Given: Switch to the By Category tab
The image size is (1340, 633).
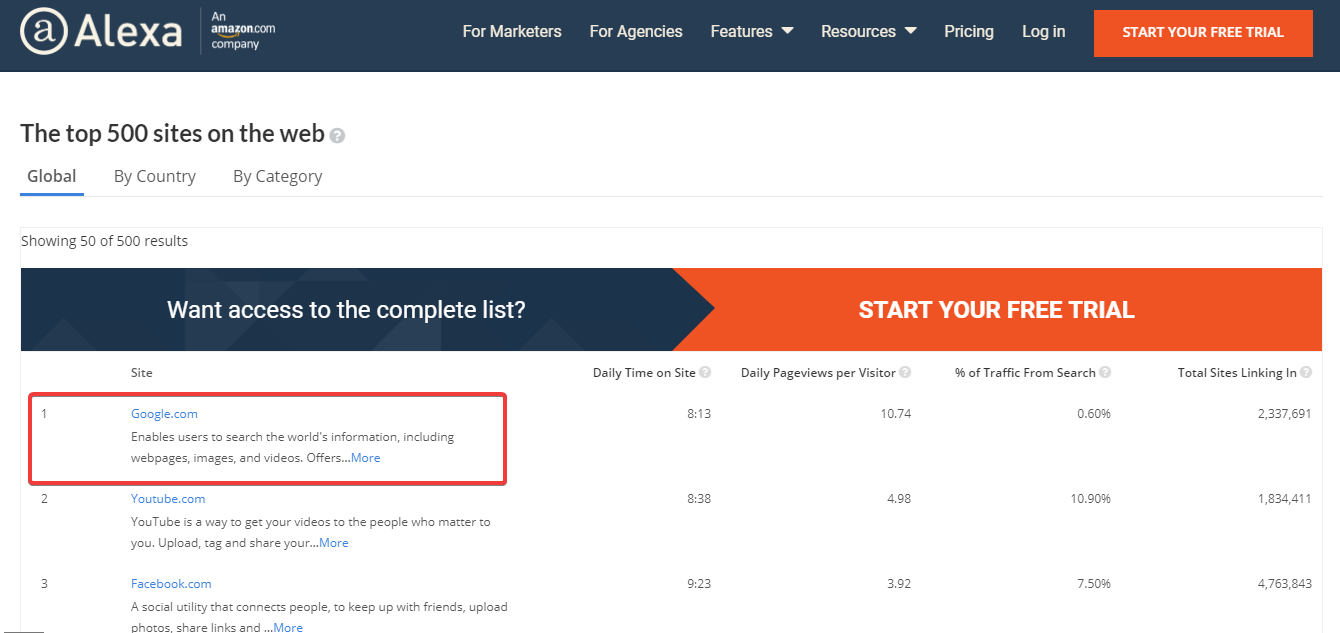Looking at the screenshot, I should tap(278, 177).
